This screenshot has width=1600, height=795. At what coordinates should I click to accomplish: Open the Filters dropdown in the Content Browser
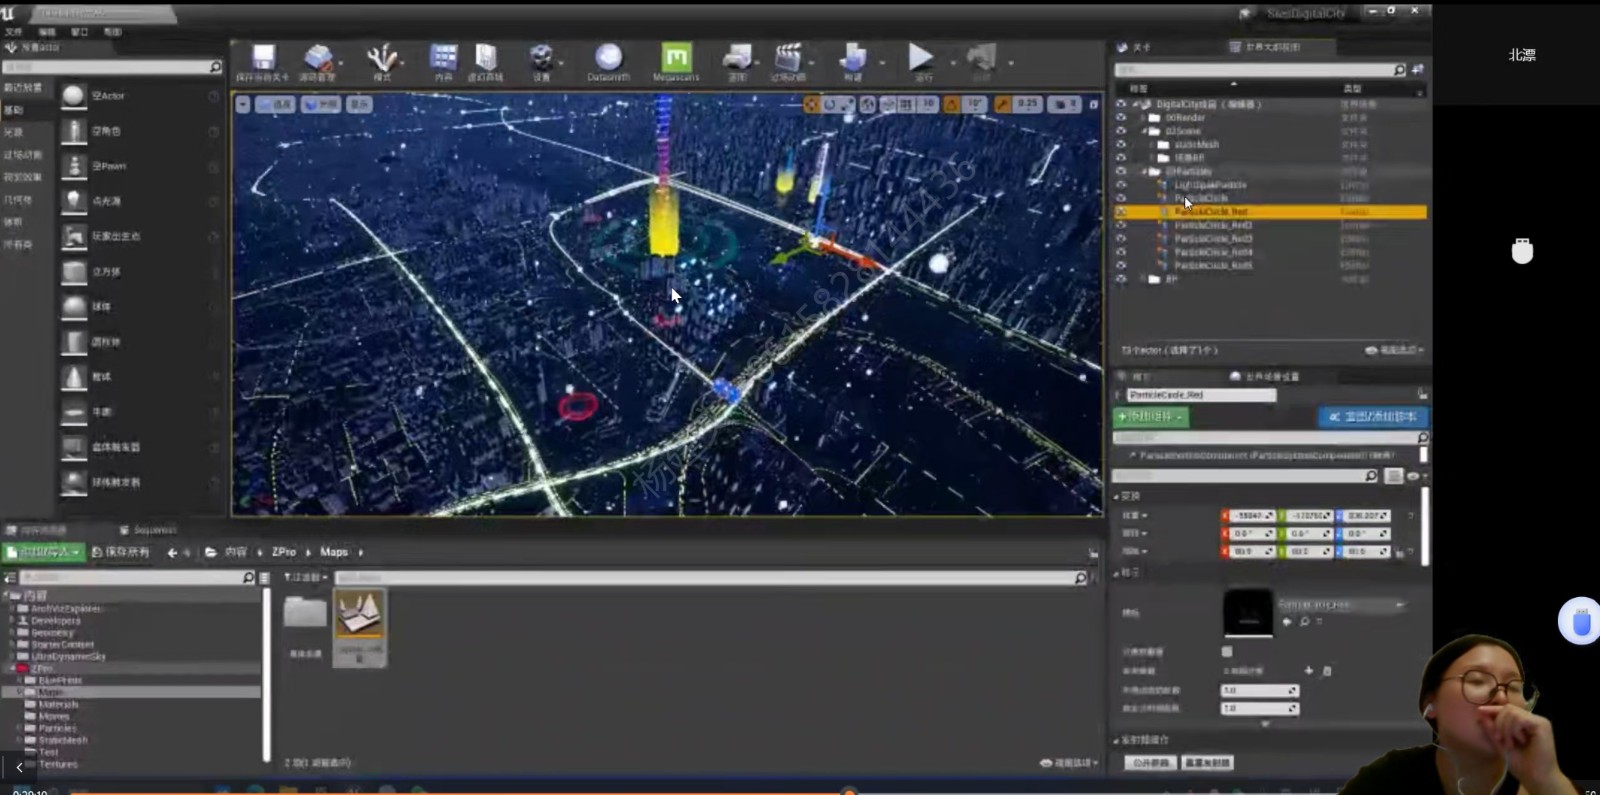[306, 578]
